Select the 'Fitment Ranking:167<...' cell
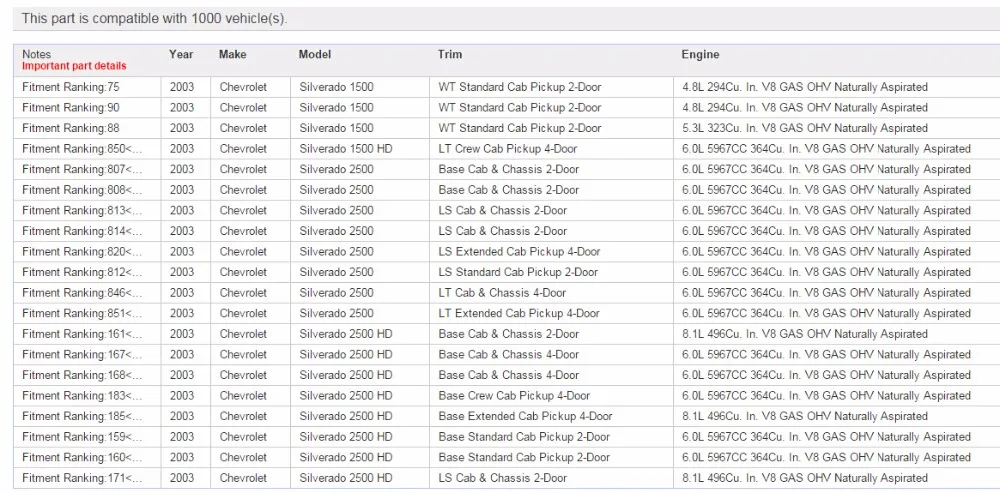Image resolution: width=1000 pixels, height=493 pixels. pyautogui.click(x=87, y=354)
